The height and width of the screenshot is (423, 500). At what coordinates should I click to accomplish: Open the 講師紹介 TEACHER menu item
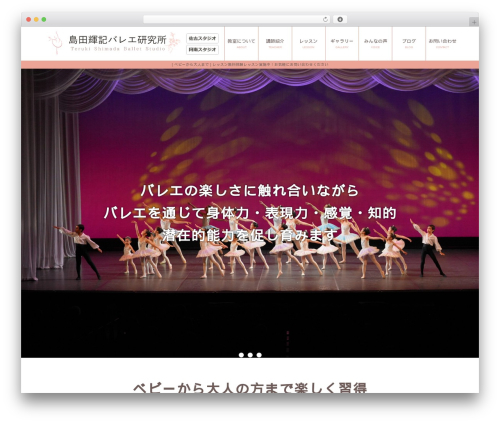[275, 44]
